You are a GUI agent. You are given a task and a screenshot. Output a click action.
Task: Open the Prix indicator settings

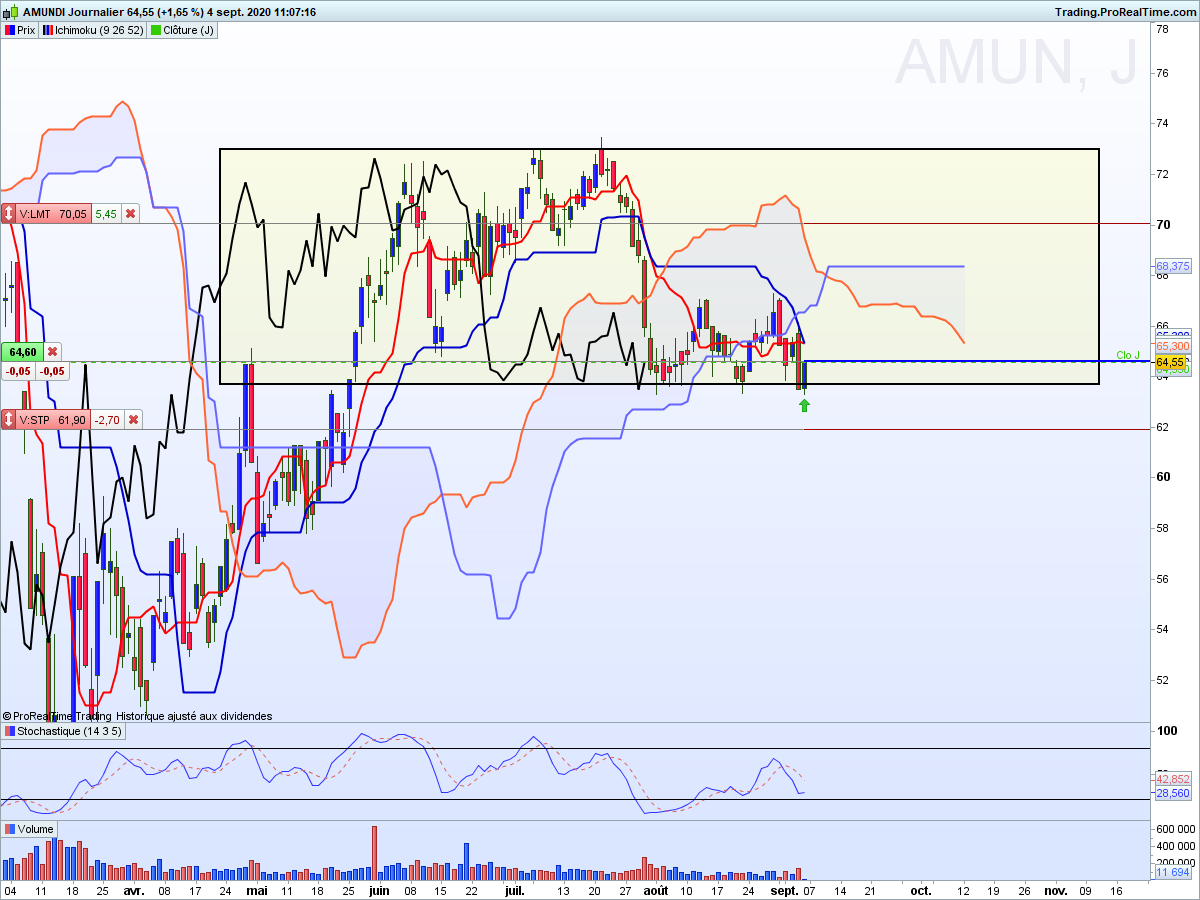(20, 30)
